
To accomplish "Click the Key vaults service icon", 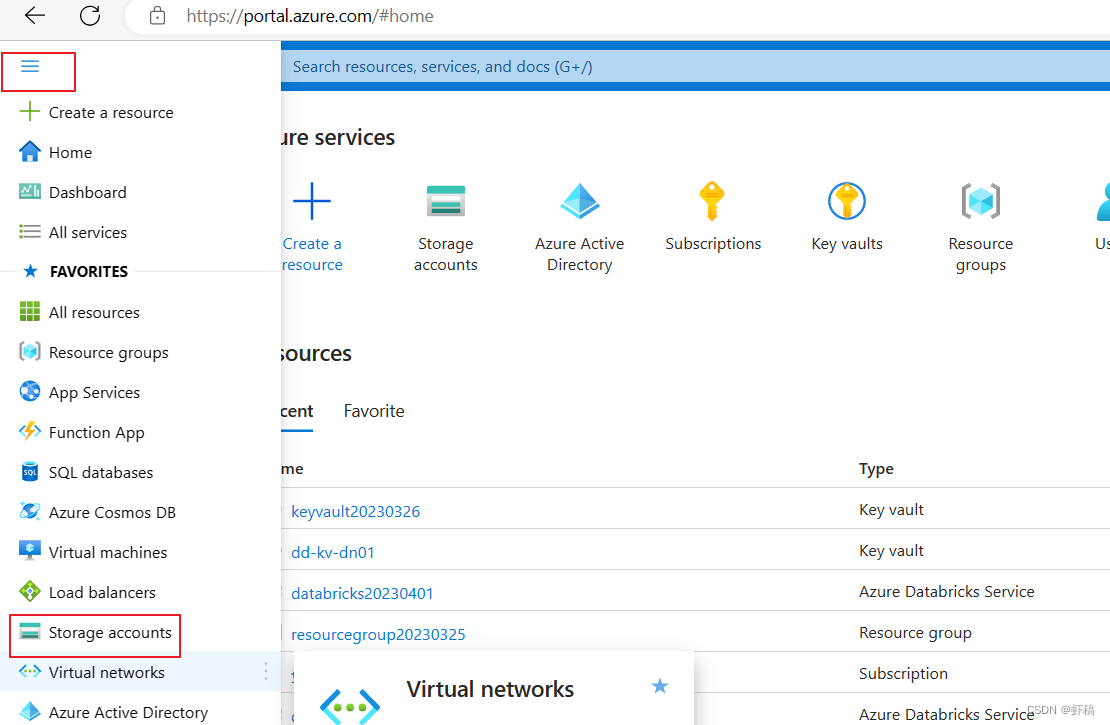I will point(846,200).
